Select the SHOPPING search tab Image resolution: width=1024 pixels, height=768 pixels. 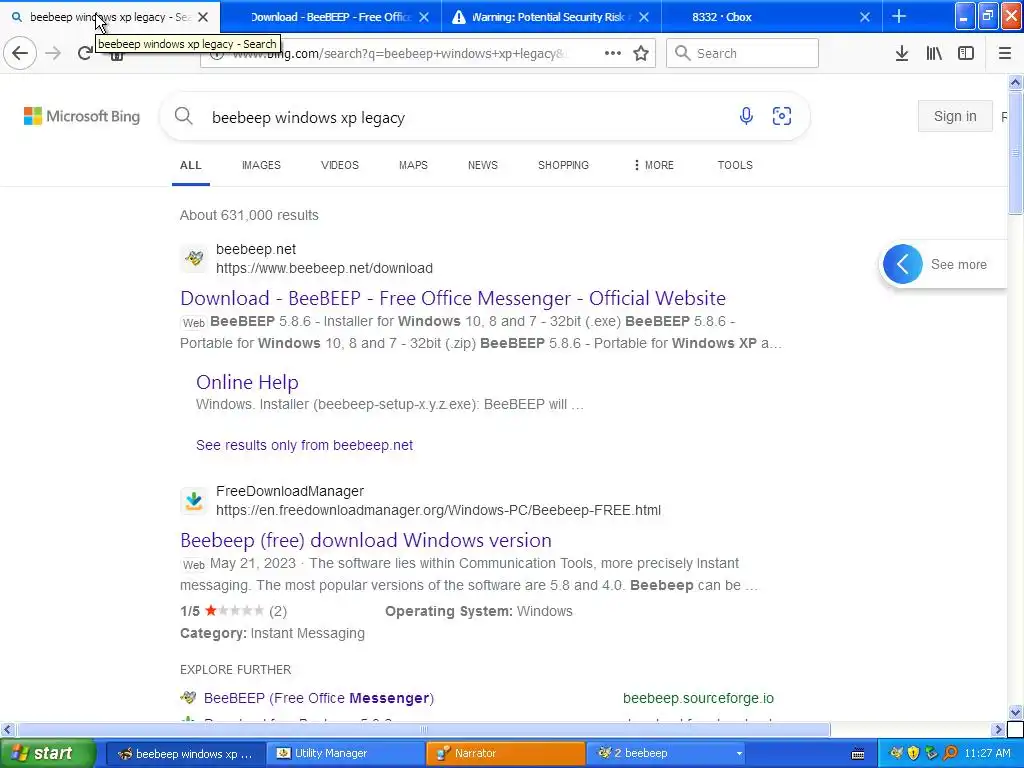tap(564, 165)
